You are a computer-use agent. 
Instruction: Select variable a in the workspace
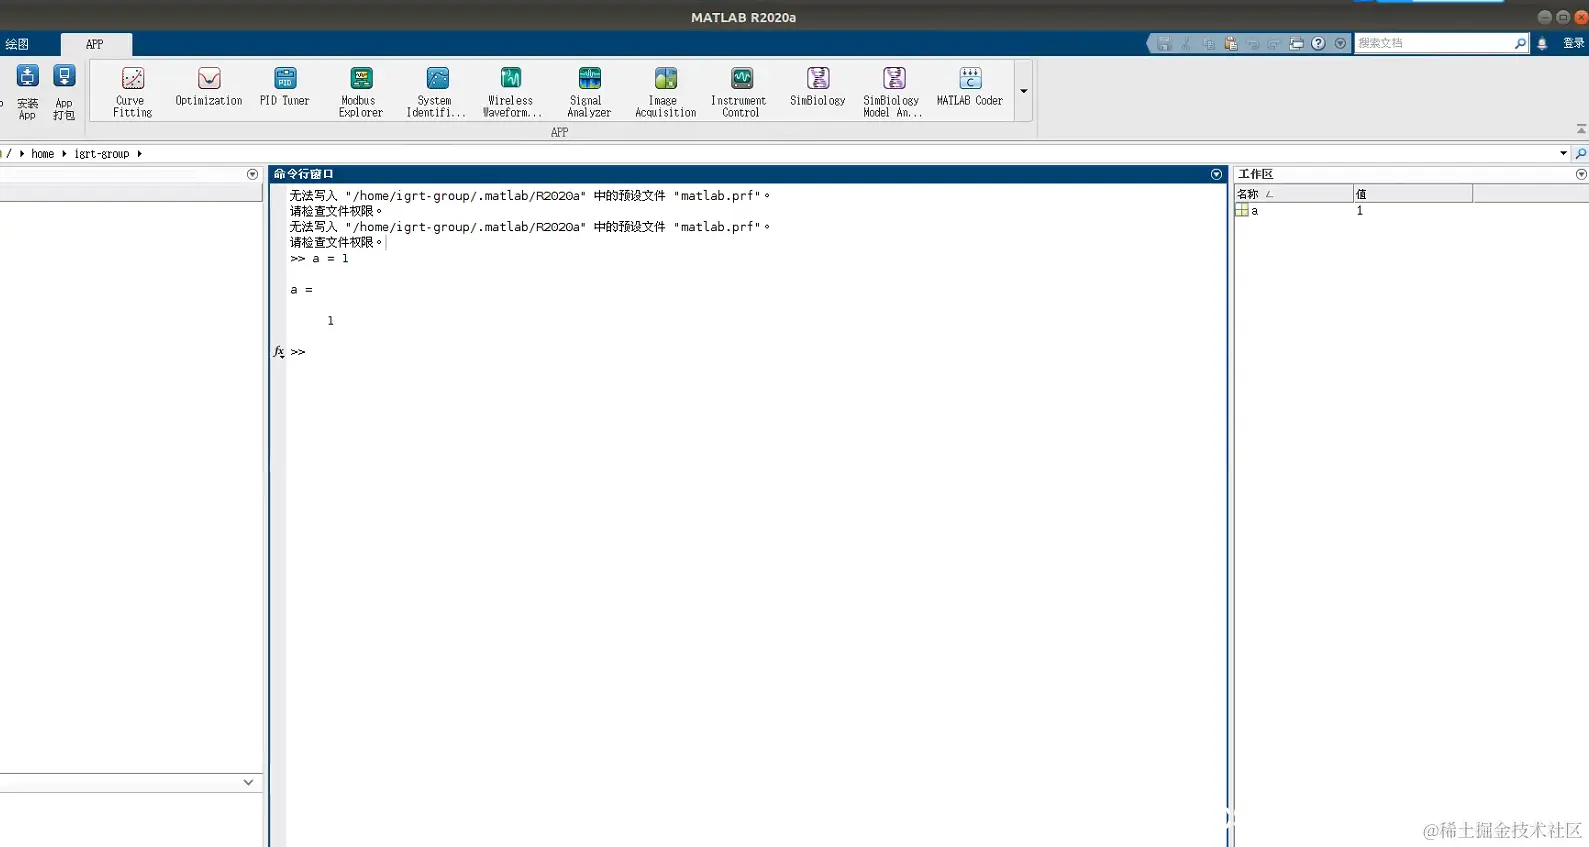click(x=1254, y=211)
